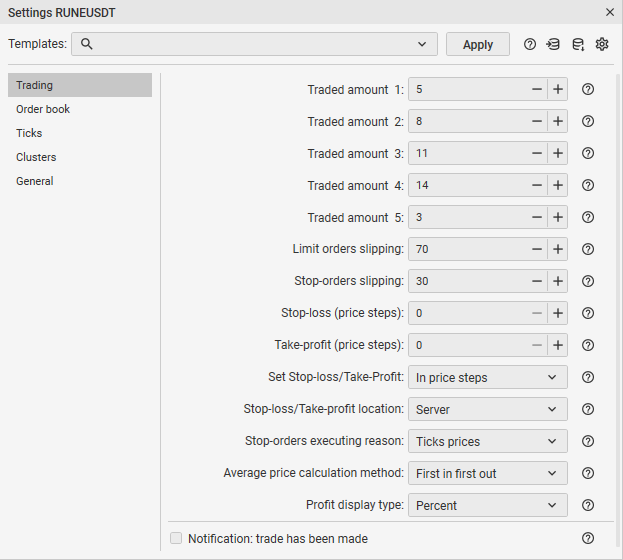Decrease Traded amount 3 with minus
Screen dimensions: 623x560
pos(537,153)
